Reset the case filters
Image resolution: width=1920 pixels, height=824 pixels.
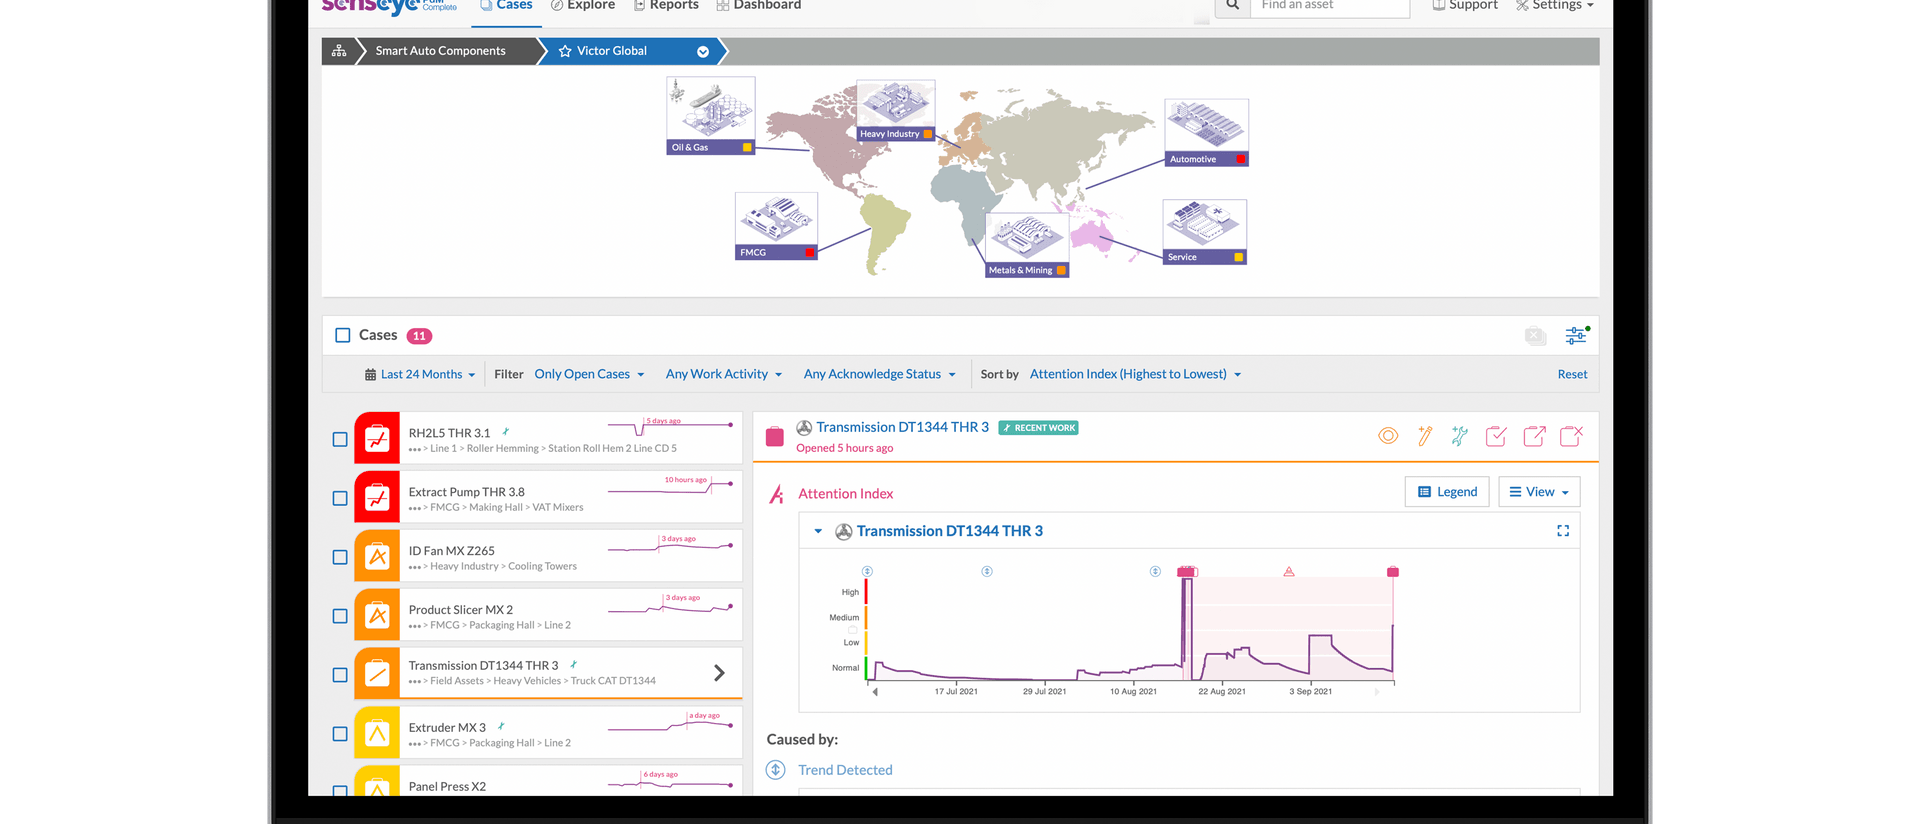pos(1572,374)
